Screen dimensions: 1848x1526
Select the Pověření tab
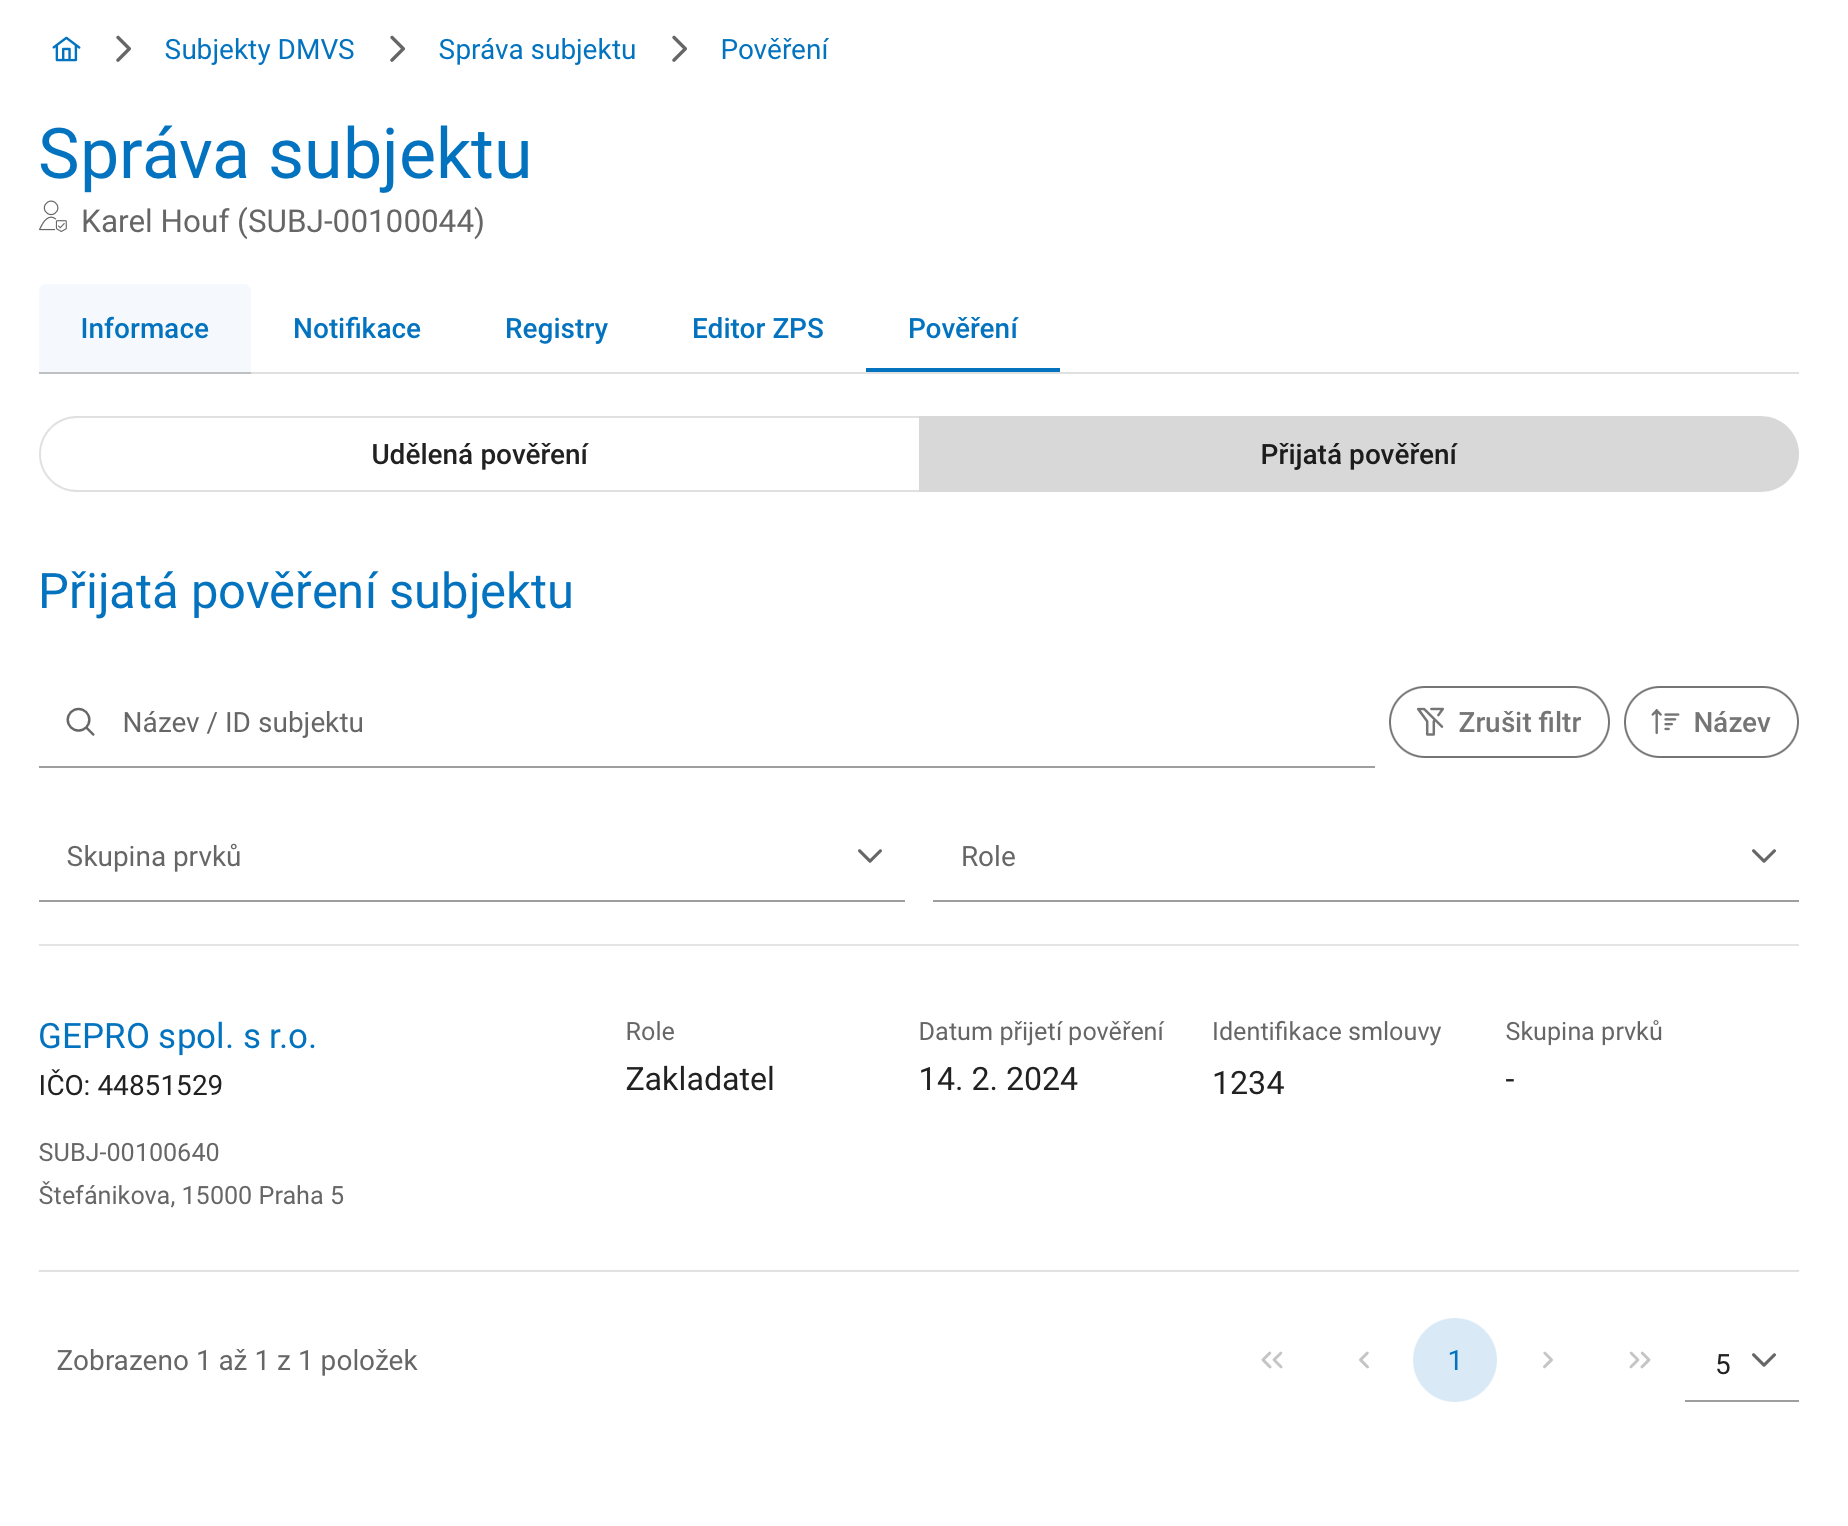962,328
